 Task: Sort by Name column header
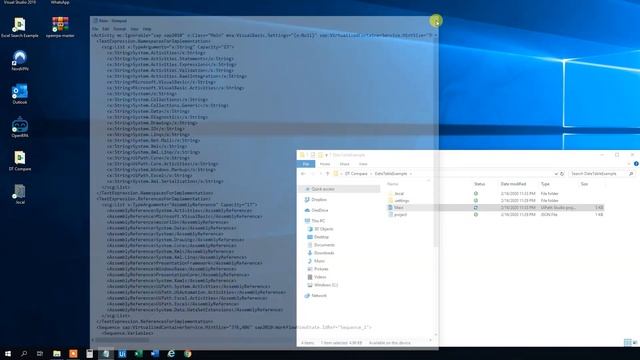tap(393, 184)
